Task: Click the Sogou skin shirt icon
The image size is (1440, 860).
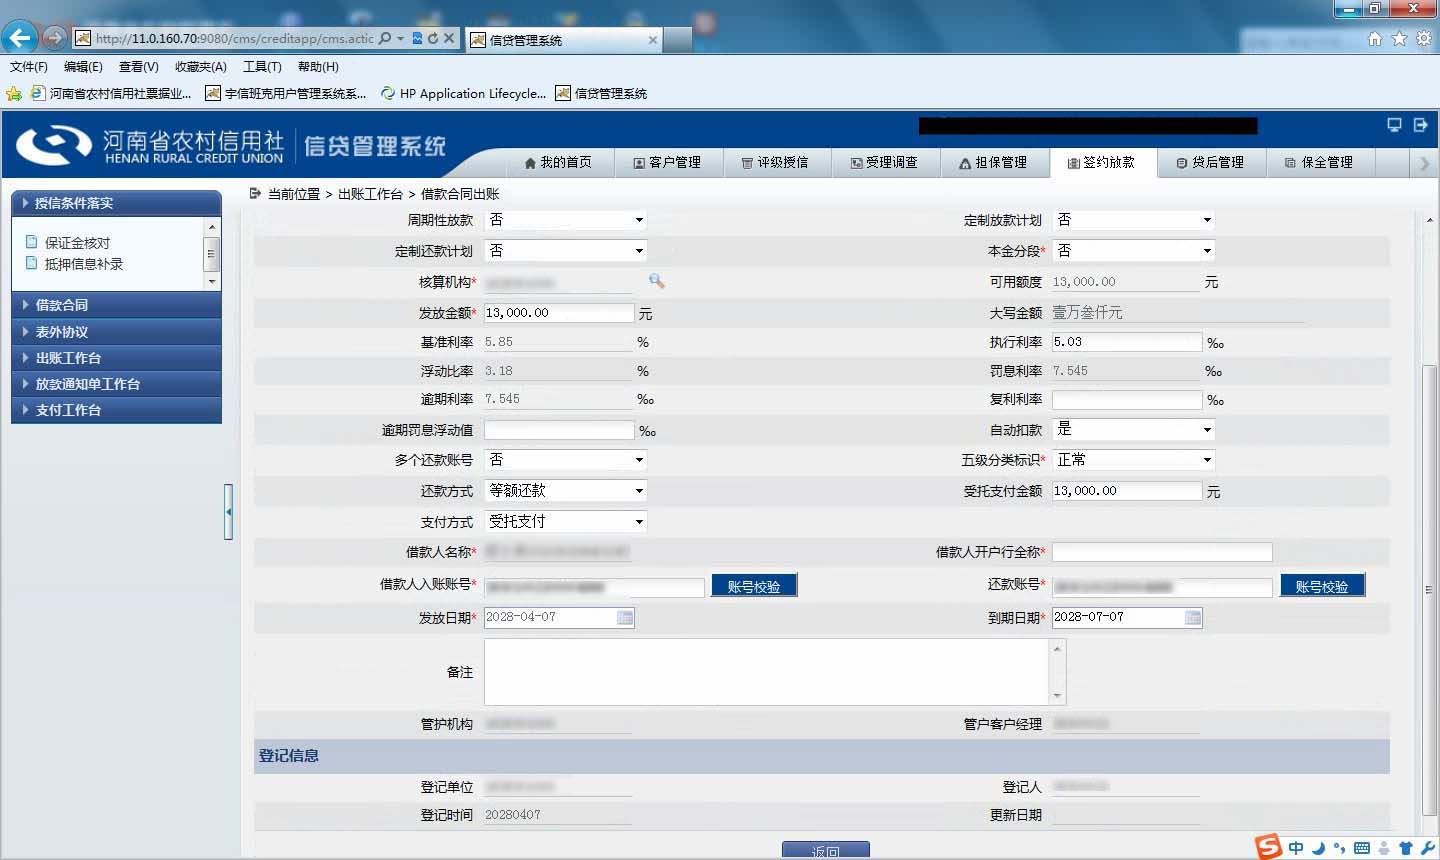Action: [x=1405, y=848]
